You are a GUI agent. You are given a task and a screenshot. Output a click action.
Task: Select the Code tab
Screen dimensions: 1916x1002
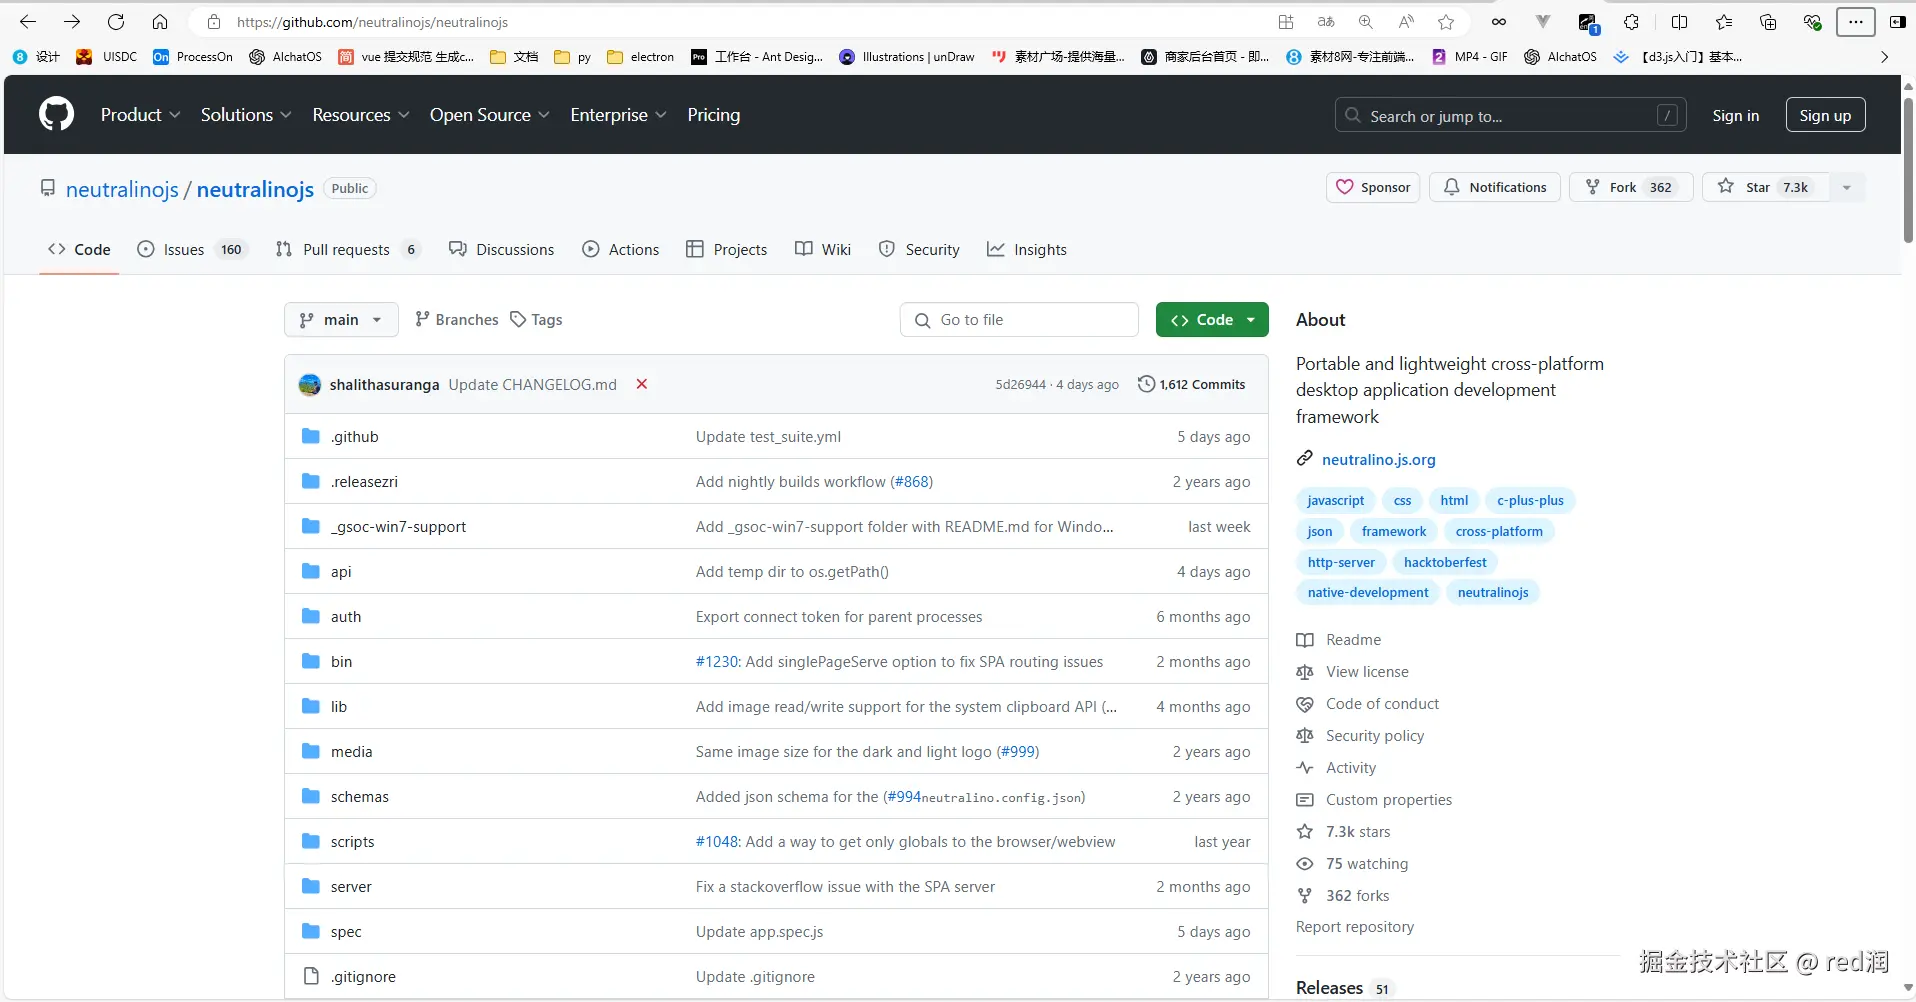79,249
